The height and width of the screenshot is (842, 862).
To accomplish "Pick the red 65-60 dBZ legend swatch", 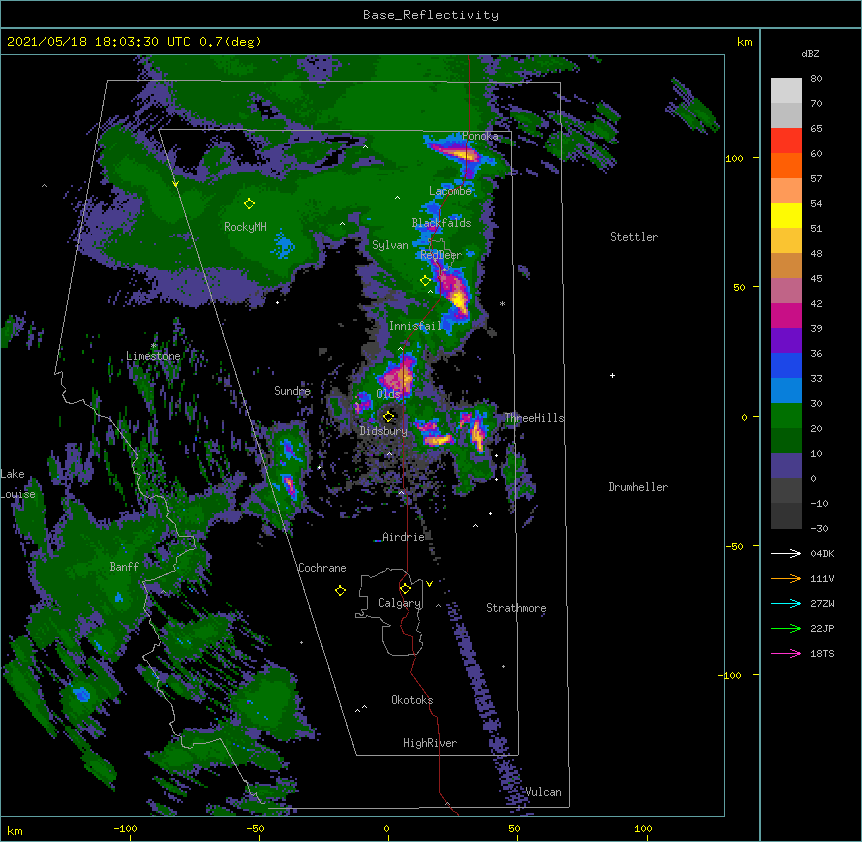I will click(x=786, y=141).
